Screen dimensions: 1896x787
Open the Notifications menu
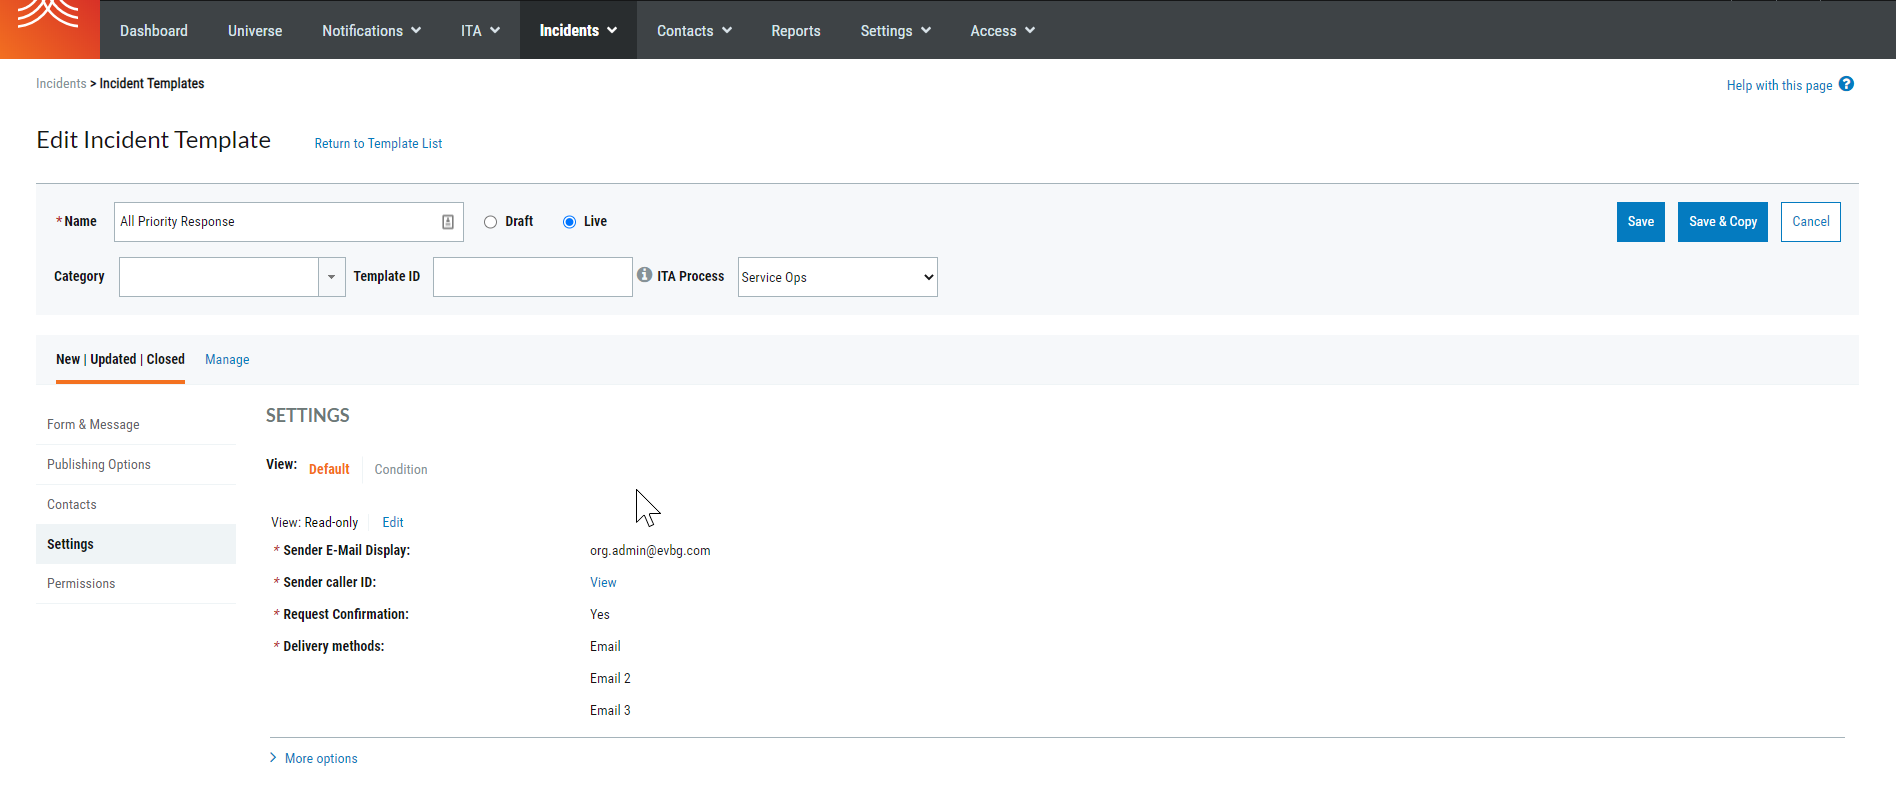pyautogui.click(x=371, y=30)
